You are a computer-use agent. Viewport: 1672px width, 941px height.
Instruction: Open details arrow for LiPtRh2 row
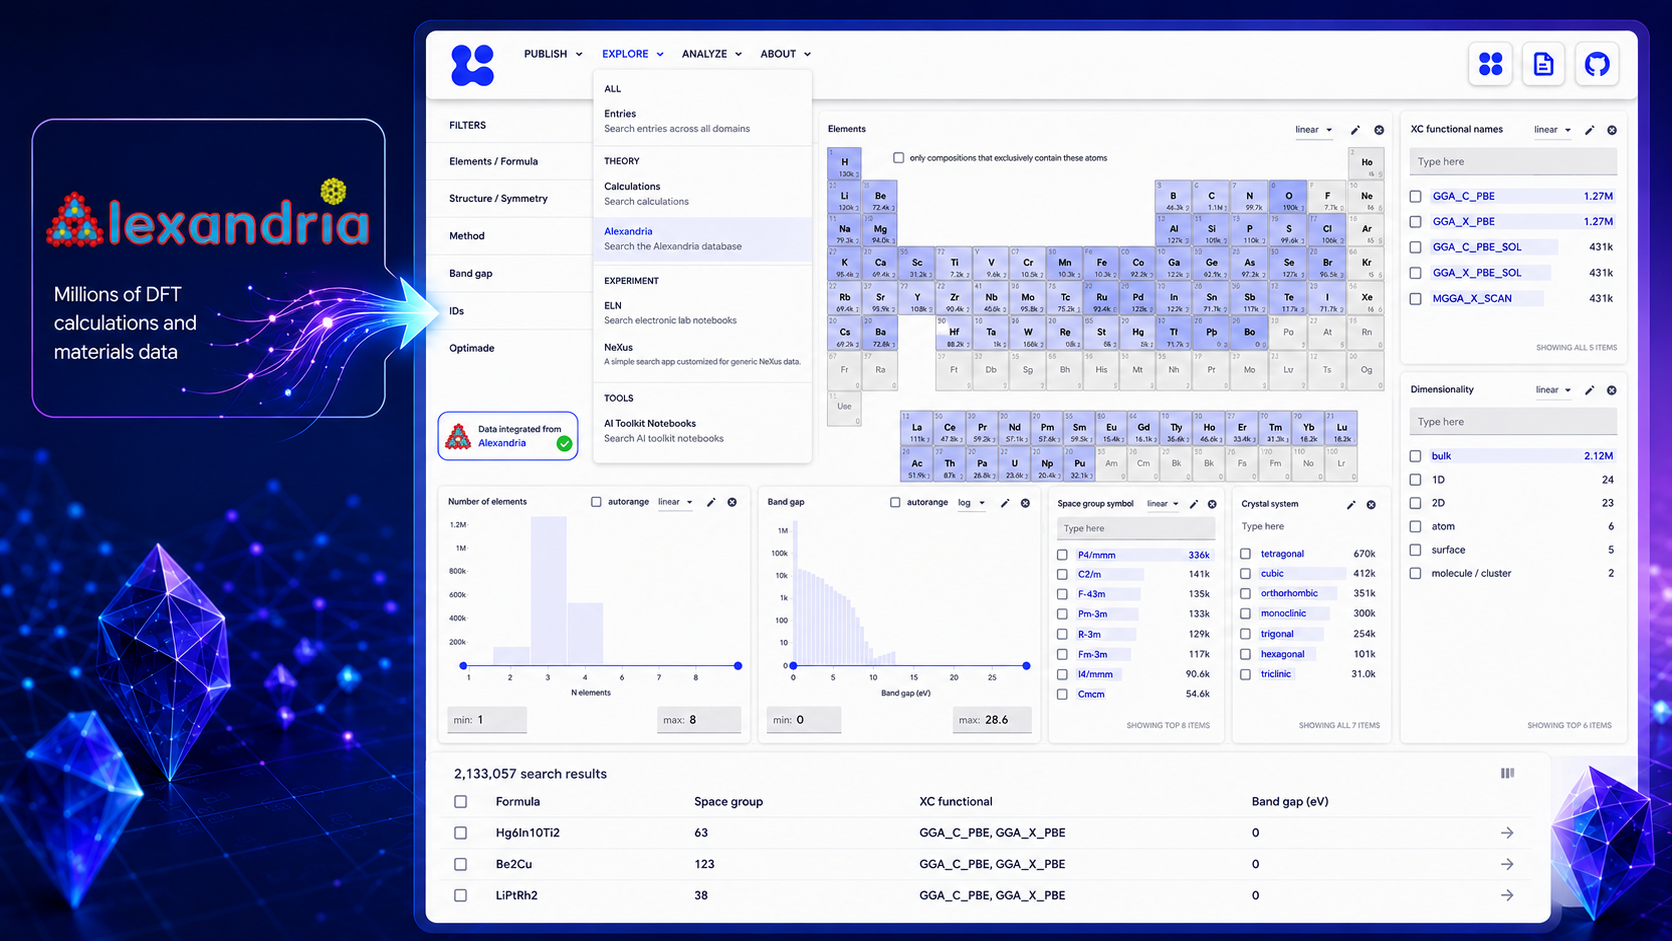[1507, 895]
